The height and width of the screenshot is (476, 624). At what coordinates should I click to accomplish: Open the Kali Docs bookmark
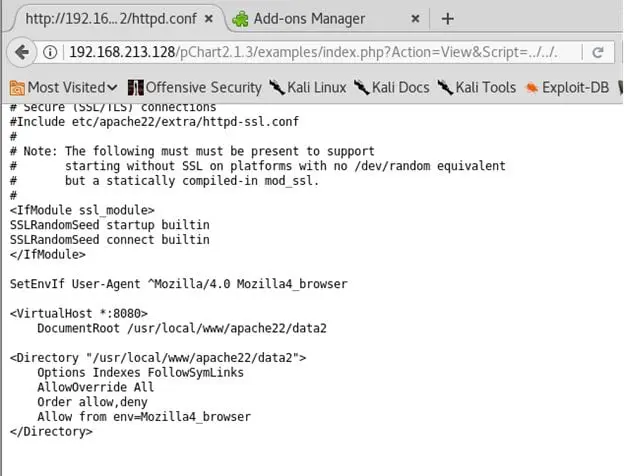(392, 87)
